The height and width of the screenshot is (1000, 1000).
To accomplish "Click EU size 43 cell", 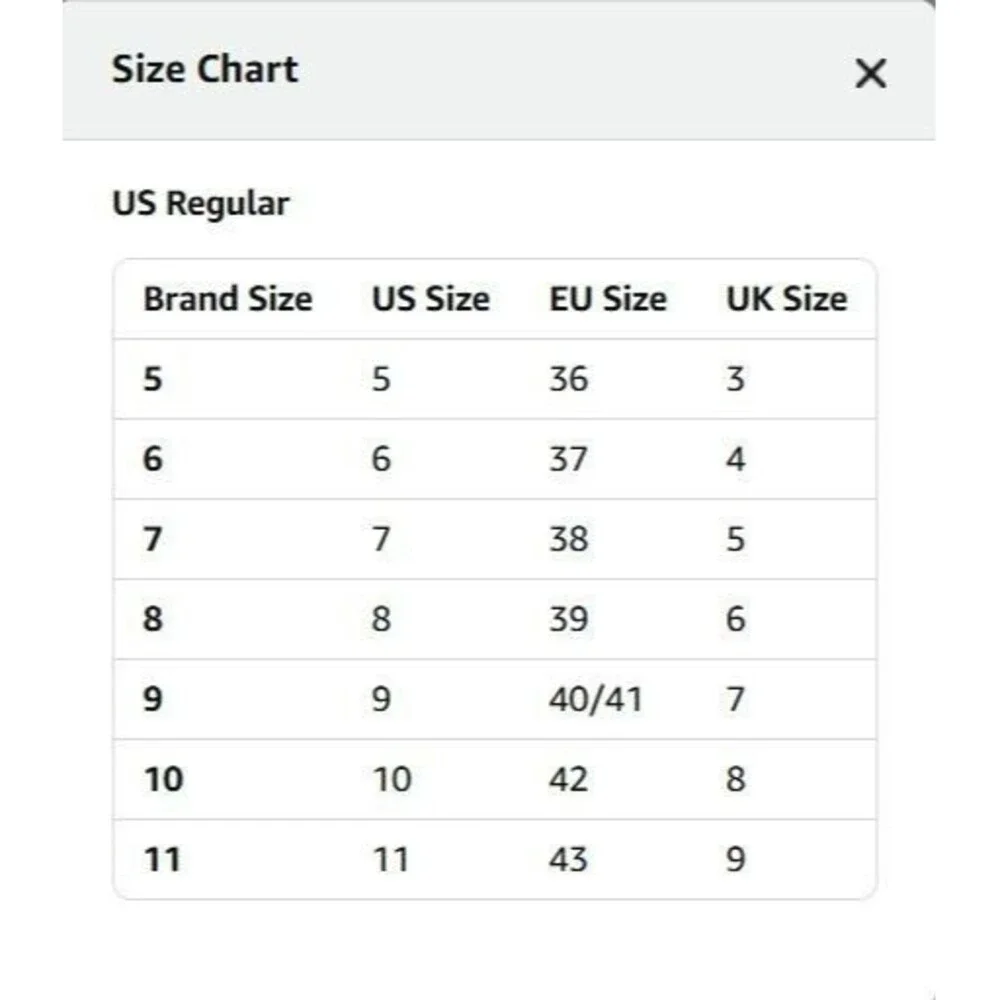I will (568, 859).
